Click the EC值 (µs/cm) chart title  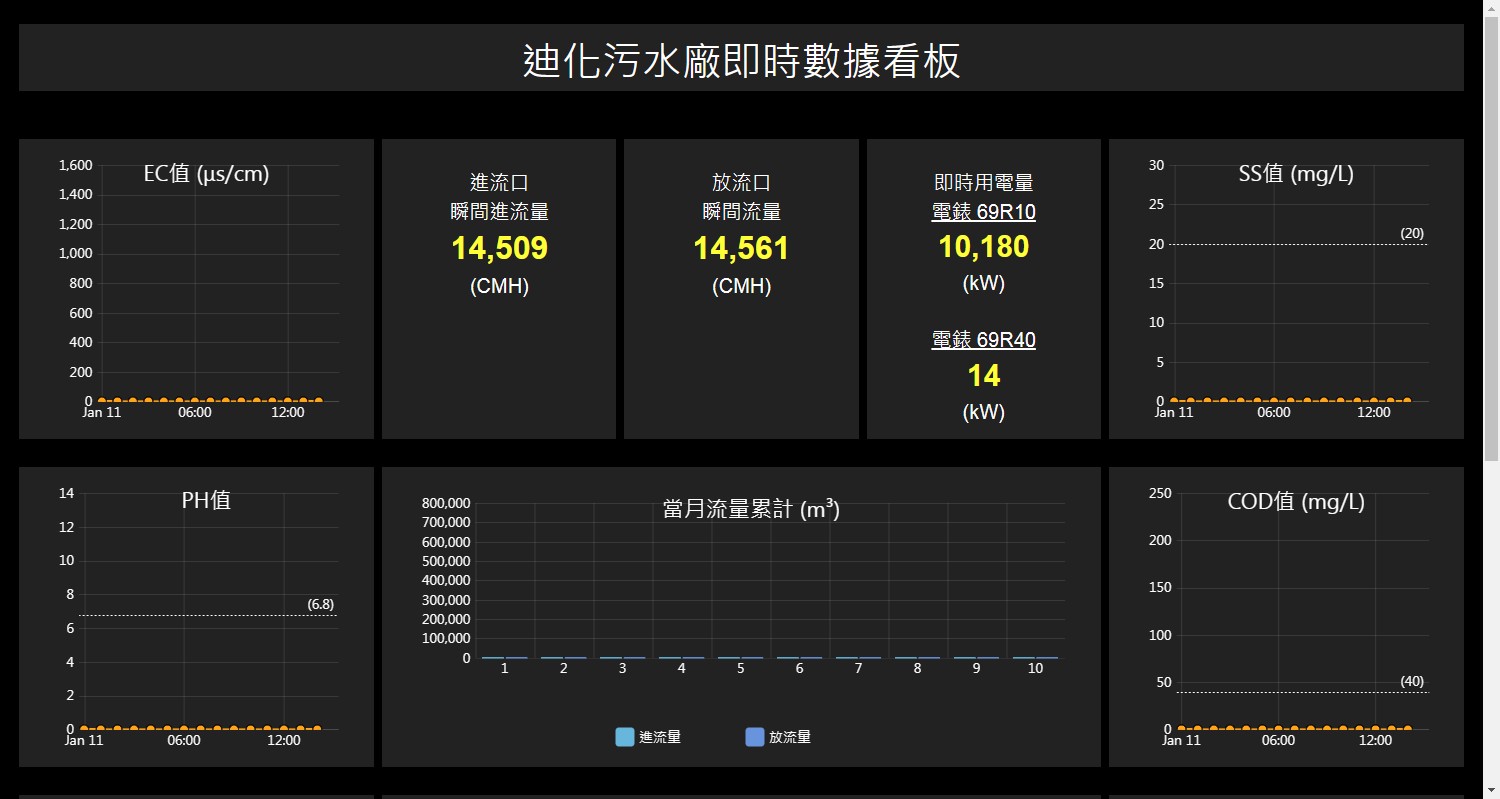tap(206, 174)
